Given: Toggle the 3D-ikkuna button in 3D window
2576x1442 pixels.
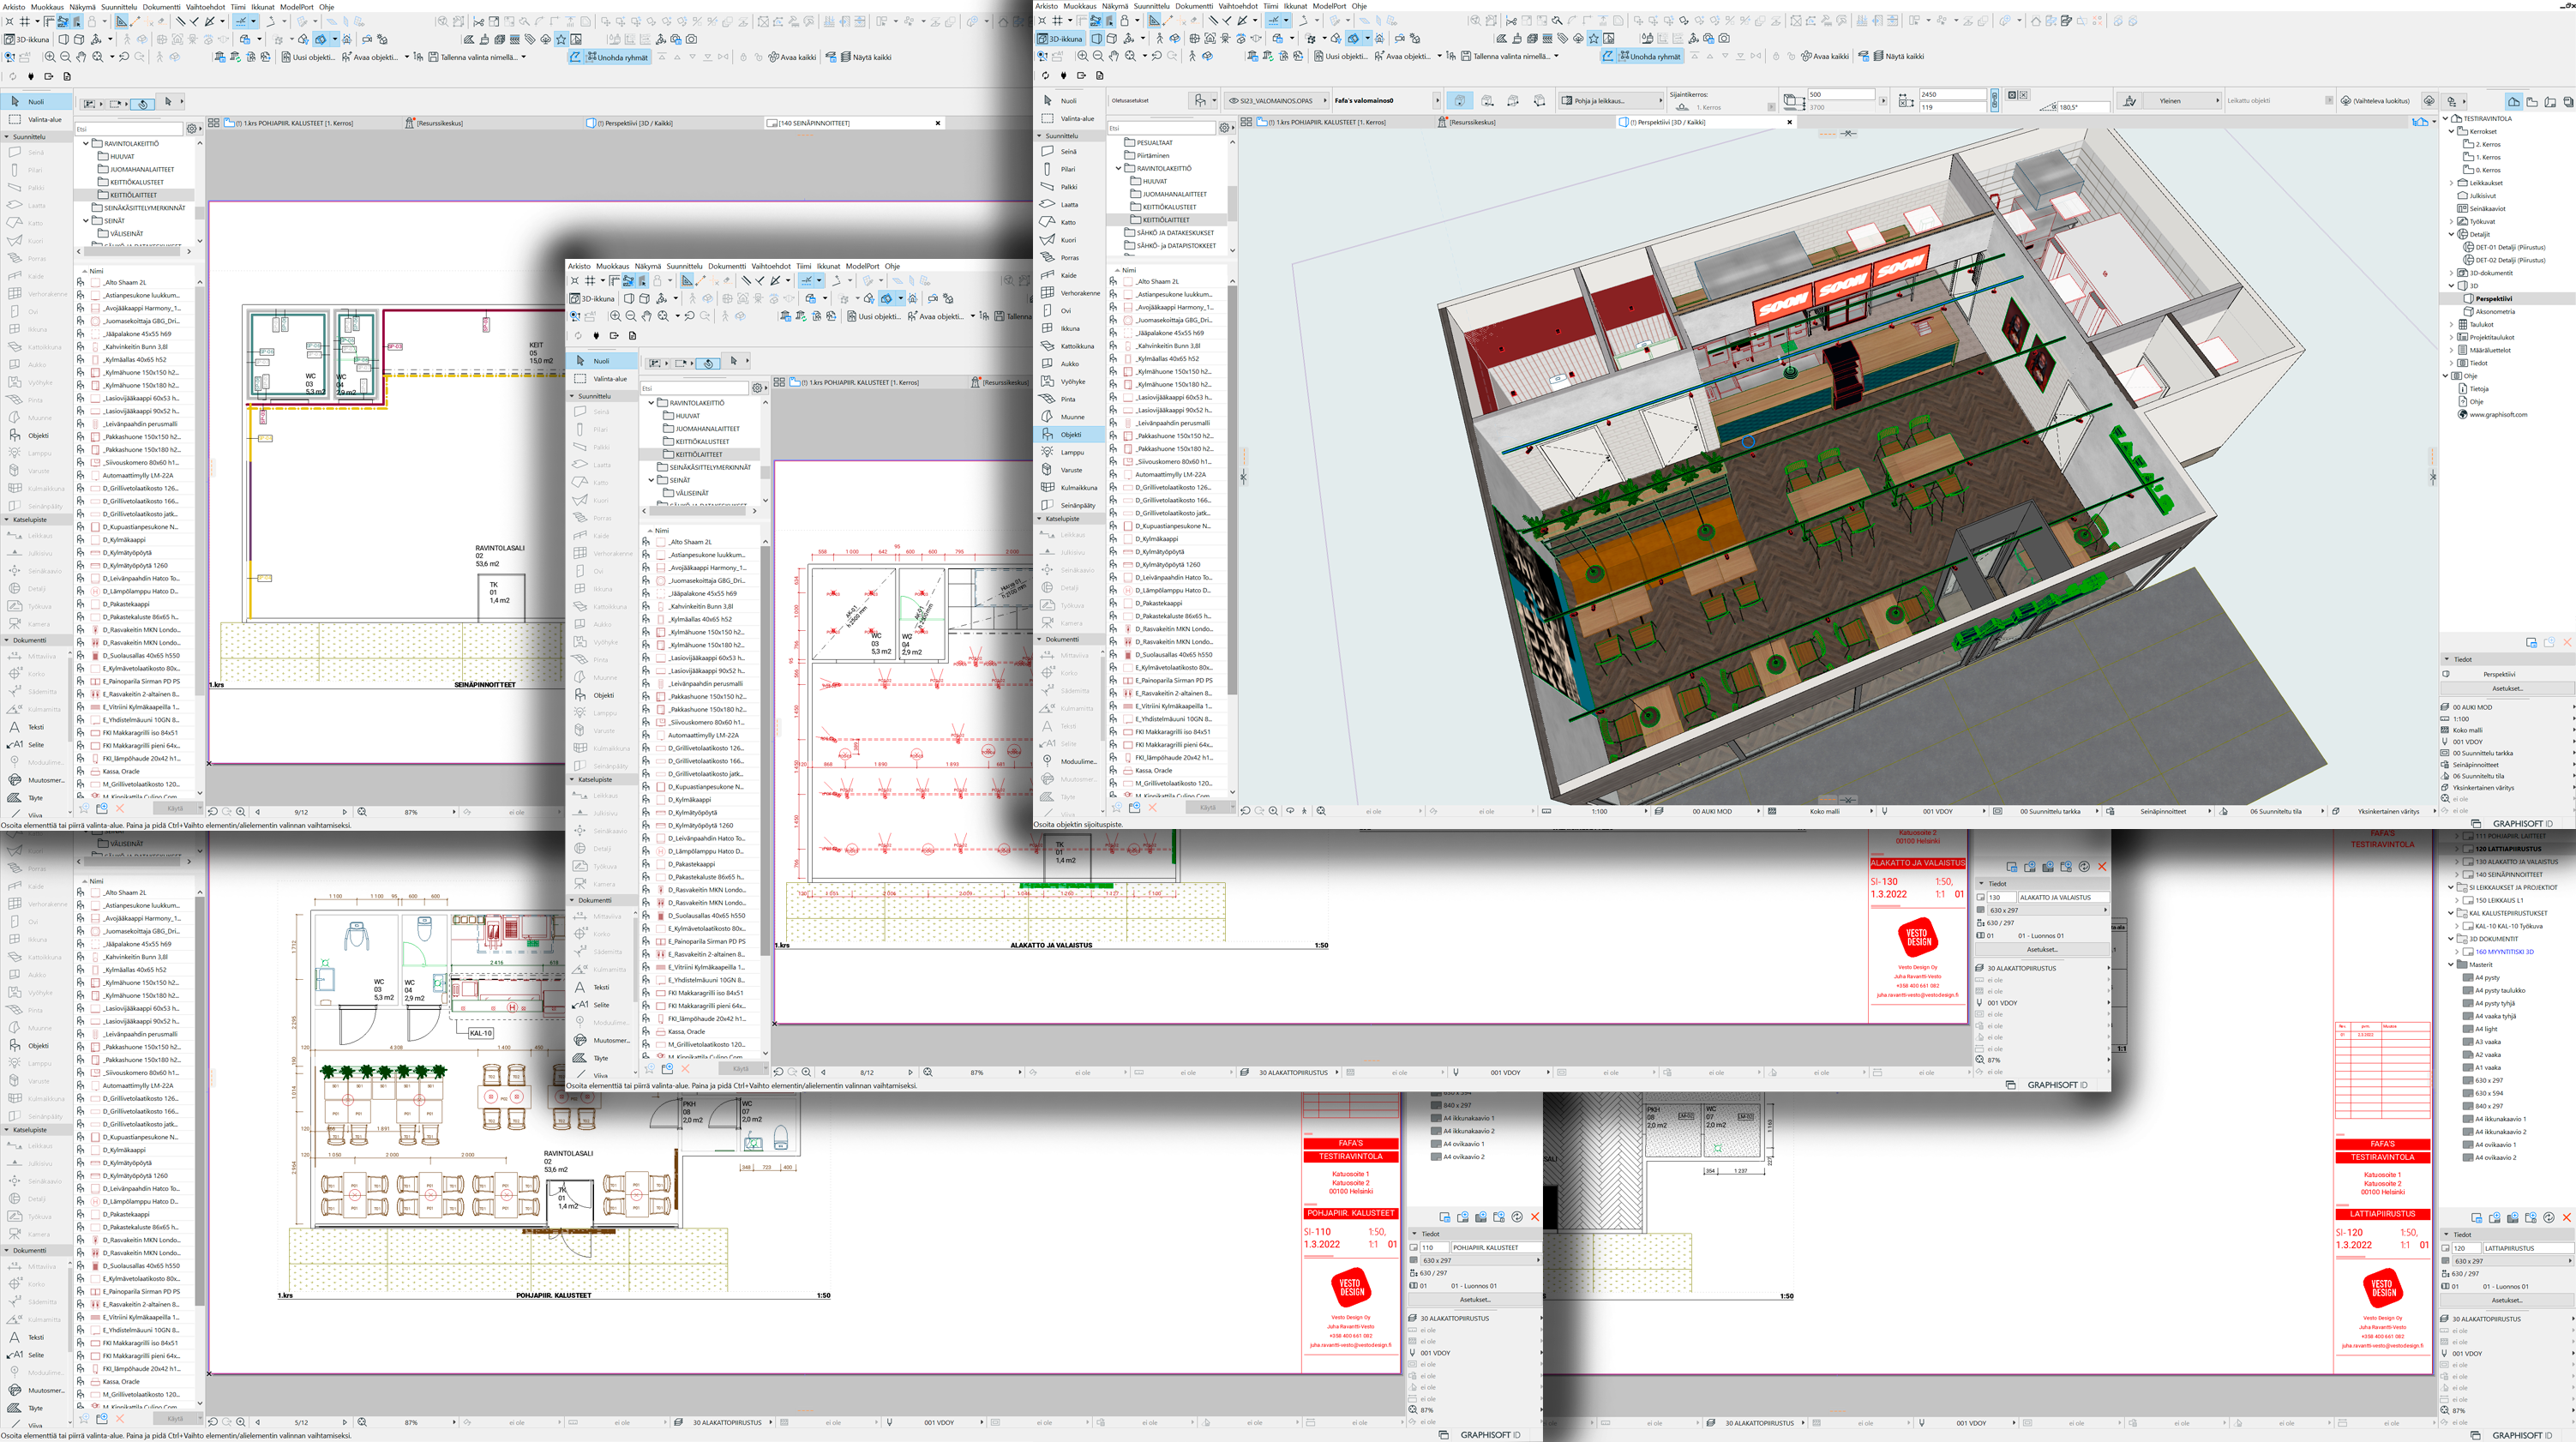Looking at the screenshot, I should [x=1060, y=38].
